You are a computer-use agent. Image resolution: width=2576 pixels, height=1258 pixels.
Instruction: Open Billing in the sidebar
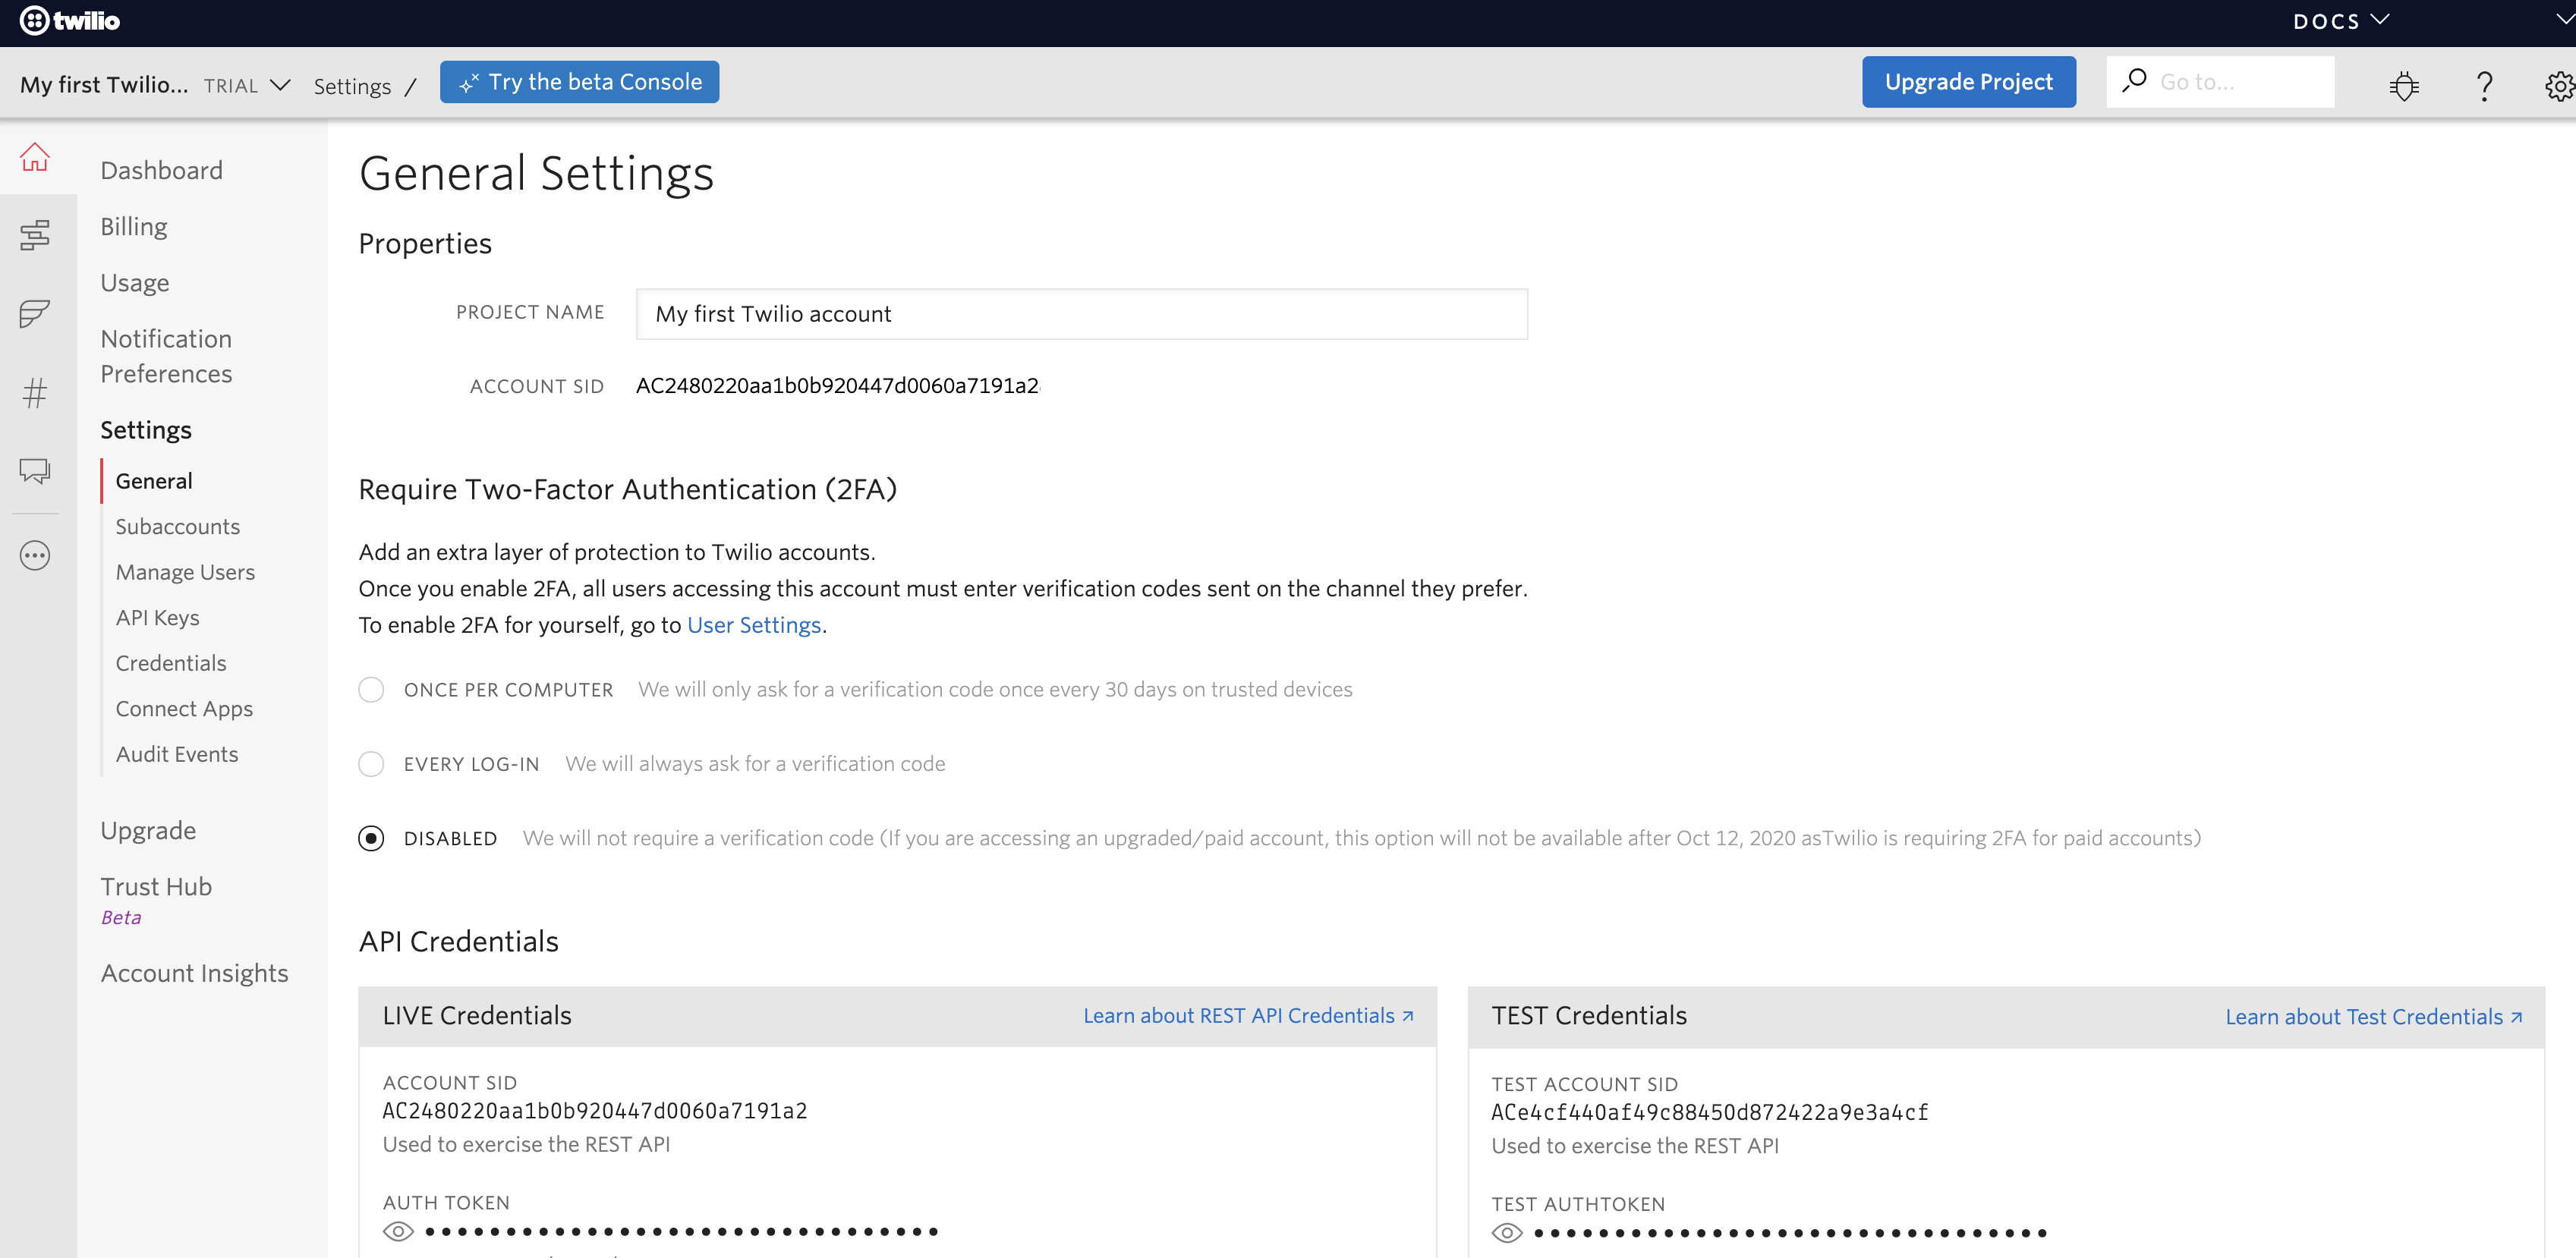pos(134,227)
